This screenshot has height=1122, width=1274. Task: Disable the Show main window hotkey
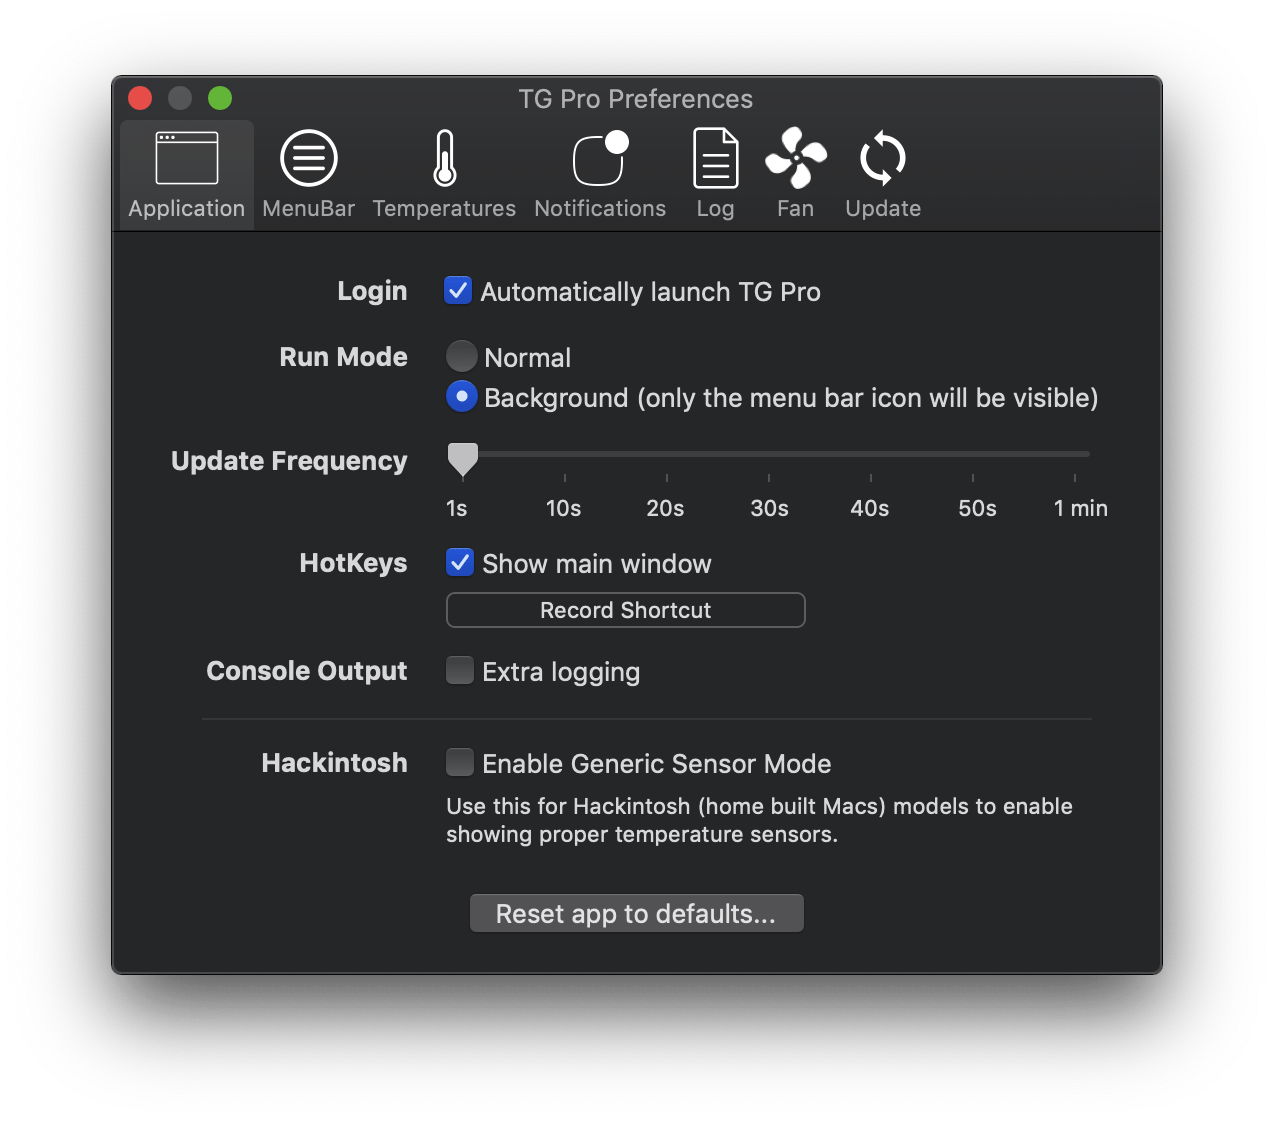[x=459, y=562]
